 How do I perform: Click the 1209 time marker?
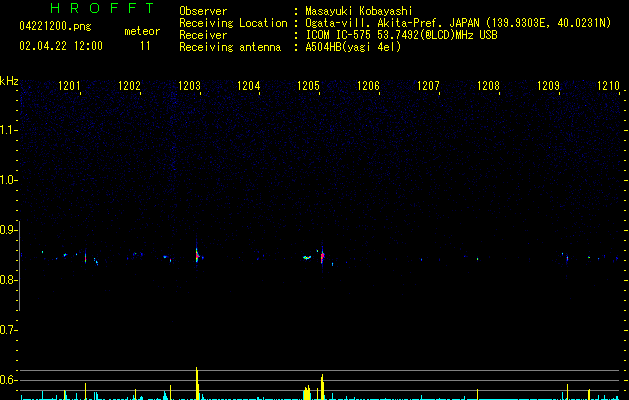548,86
